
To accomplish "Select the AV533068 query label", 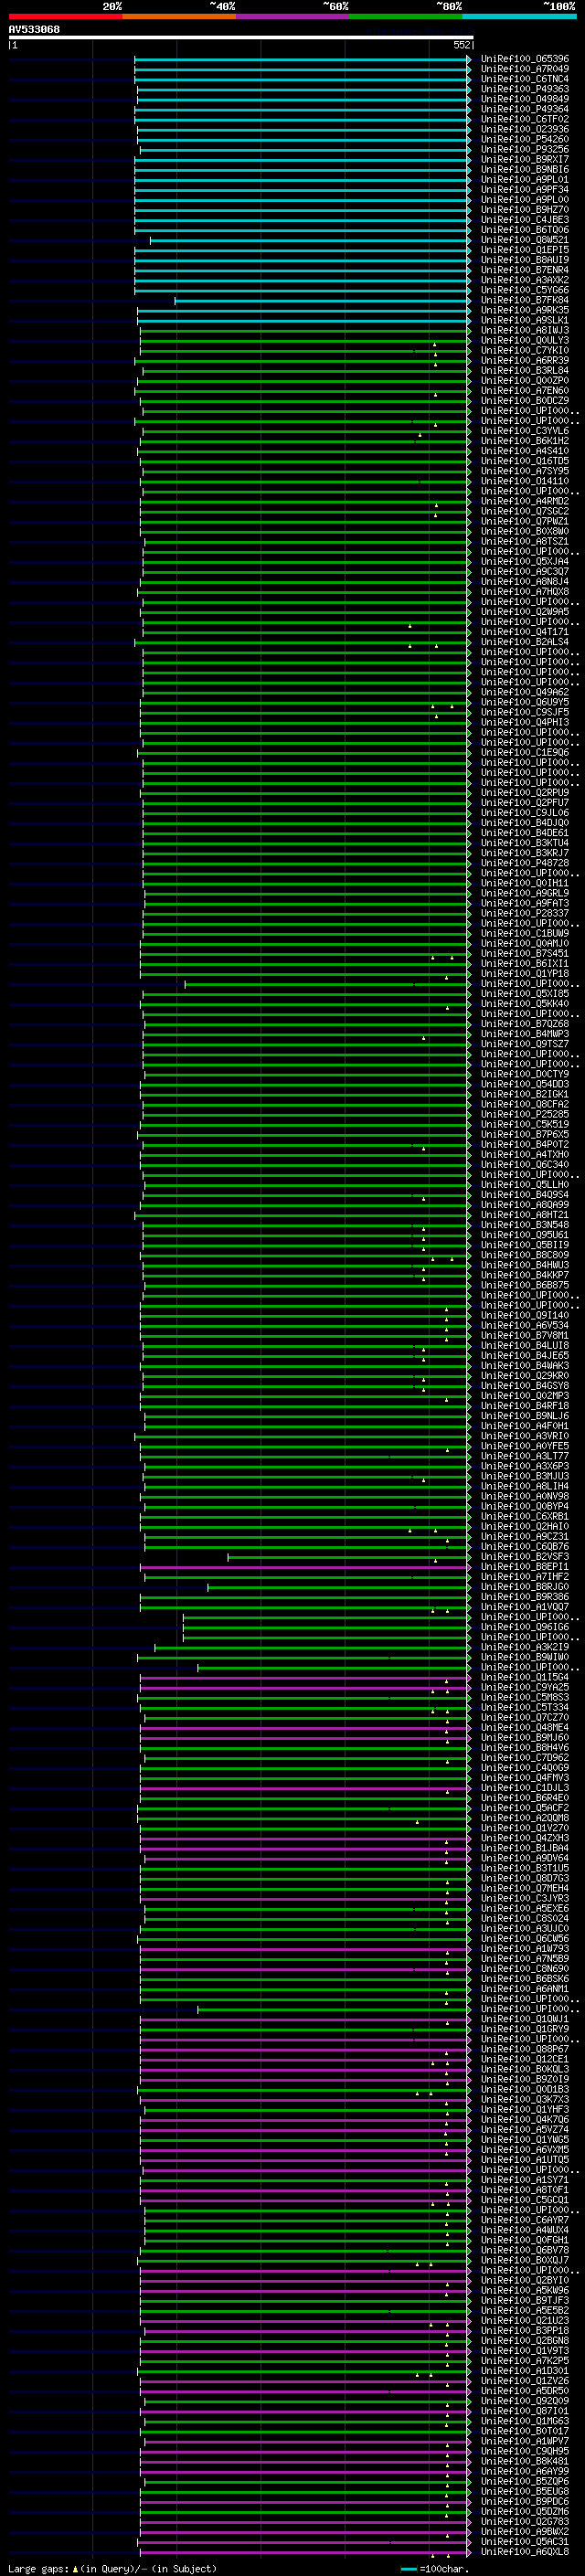I will click(34, 30).
